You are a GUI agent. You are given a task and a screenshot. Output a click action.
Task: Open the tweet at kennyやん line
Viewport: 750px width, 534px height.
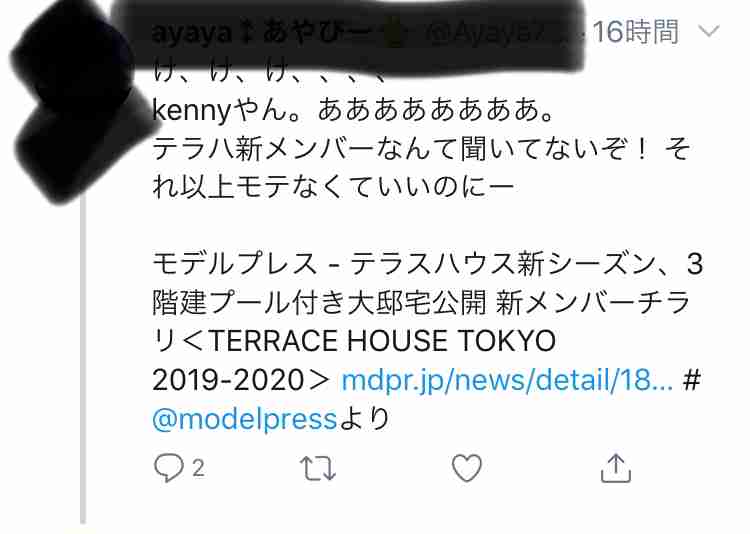pos(353,111)
